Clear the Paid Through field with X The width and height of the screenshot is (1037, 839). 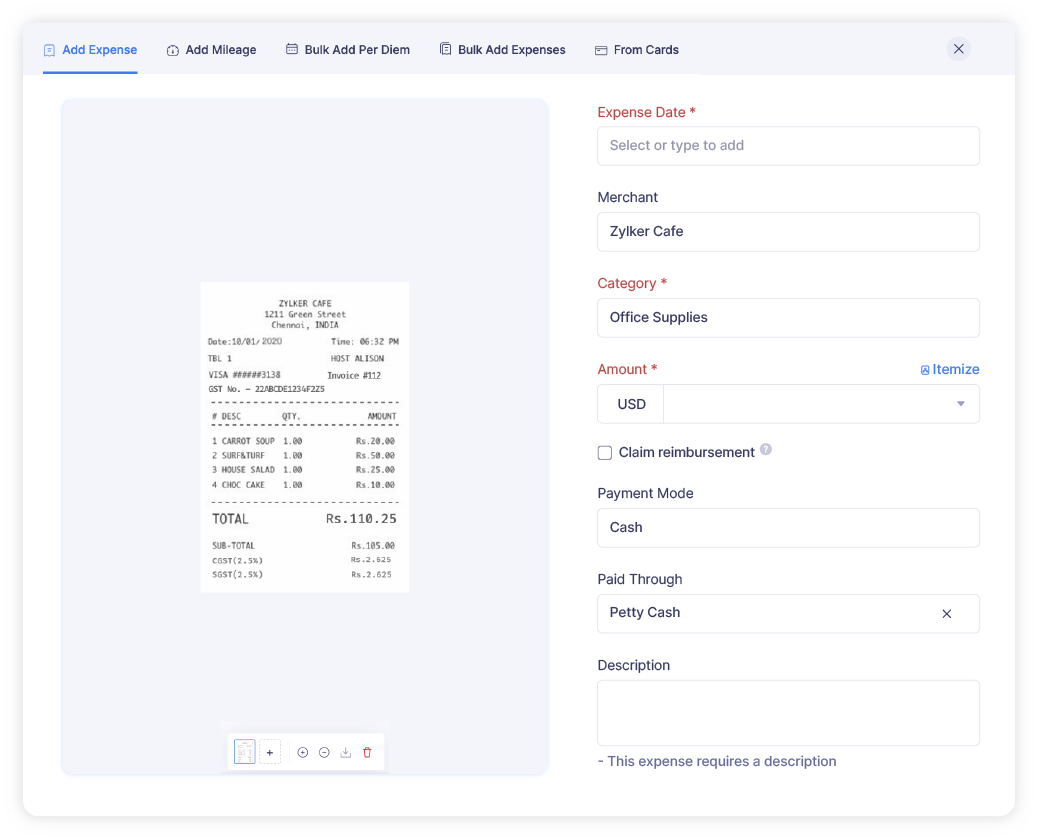tap(946, 613)
